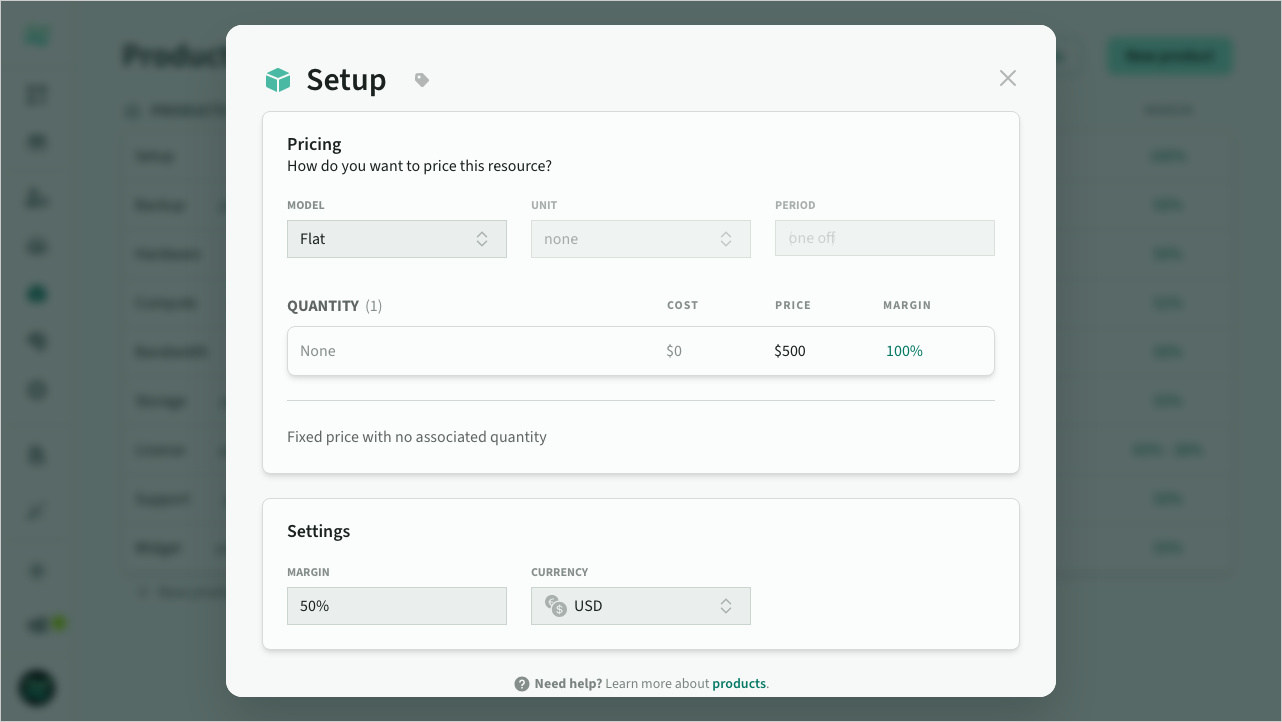Click the QUANTITY column header

[323, 306]
